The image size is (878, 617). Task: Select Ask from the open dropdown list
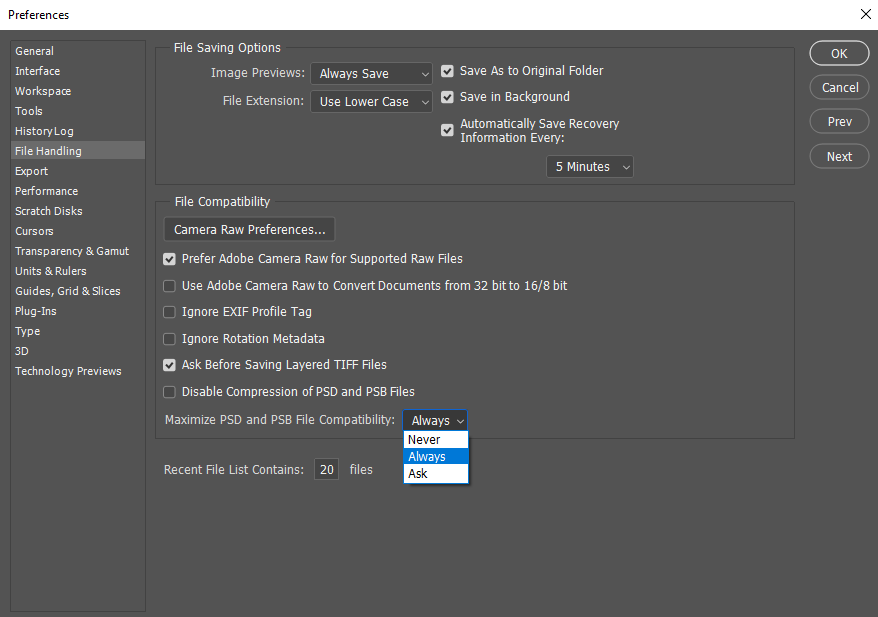click(x=436, y=474)
